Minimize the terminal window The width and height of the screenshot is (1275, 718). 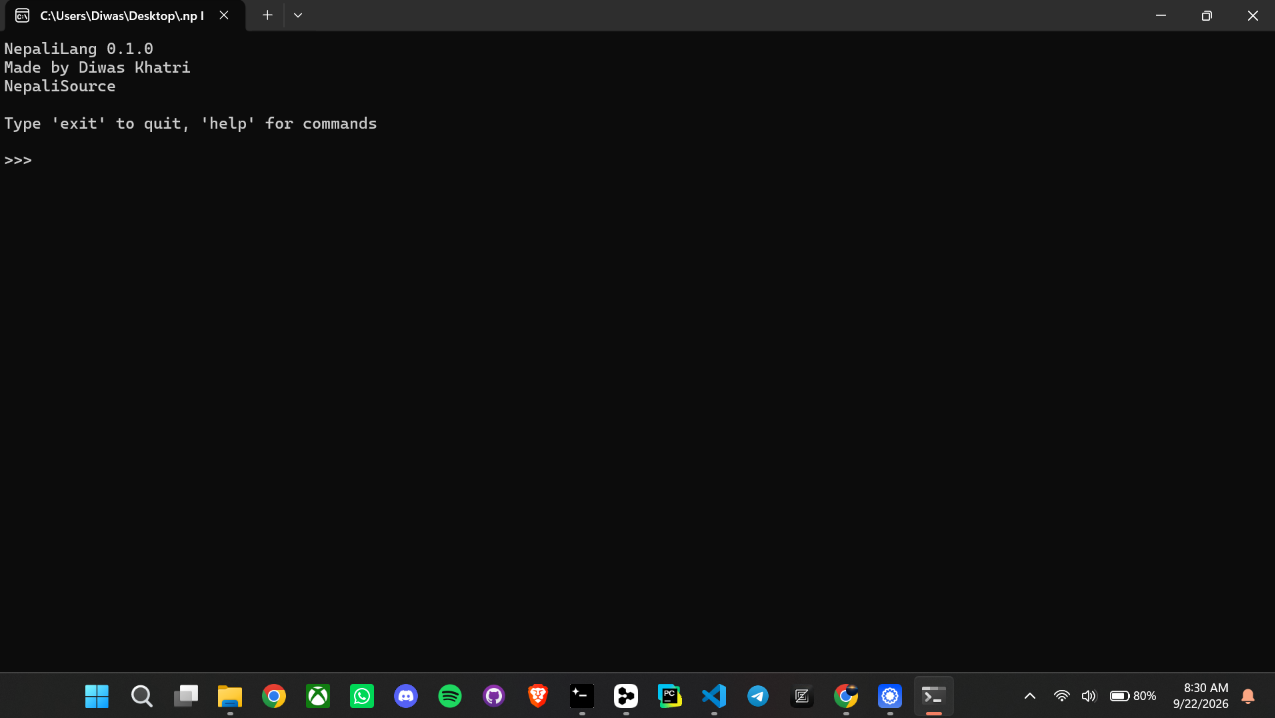tap(1161, 15)
